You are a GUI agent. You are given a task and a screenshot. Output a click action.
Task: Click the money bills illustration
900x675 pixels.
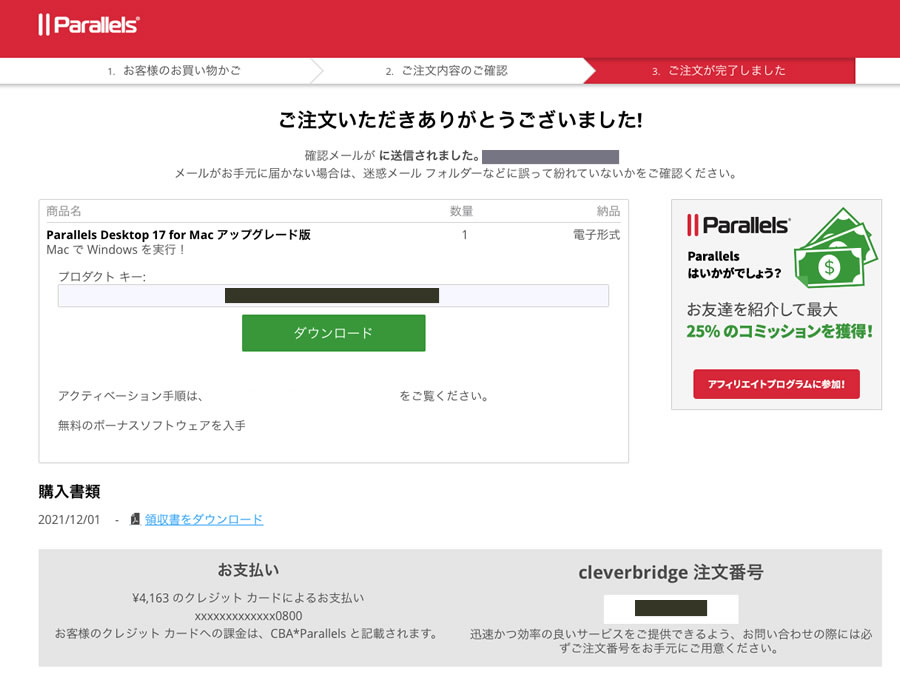coord(836,248)
